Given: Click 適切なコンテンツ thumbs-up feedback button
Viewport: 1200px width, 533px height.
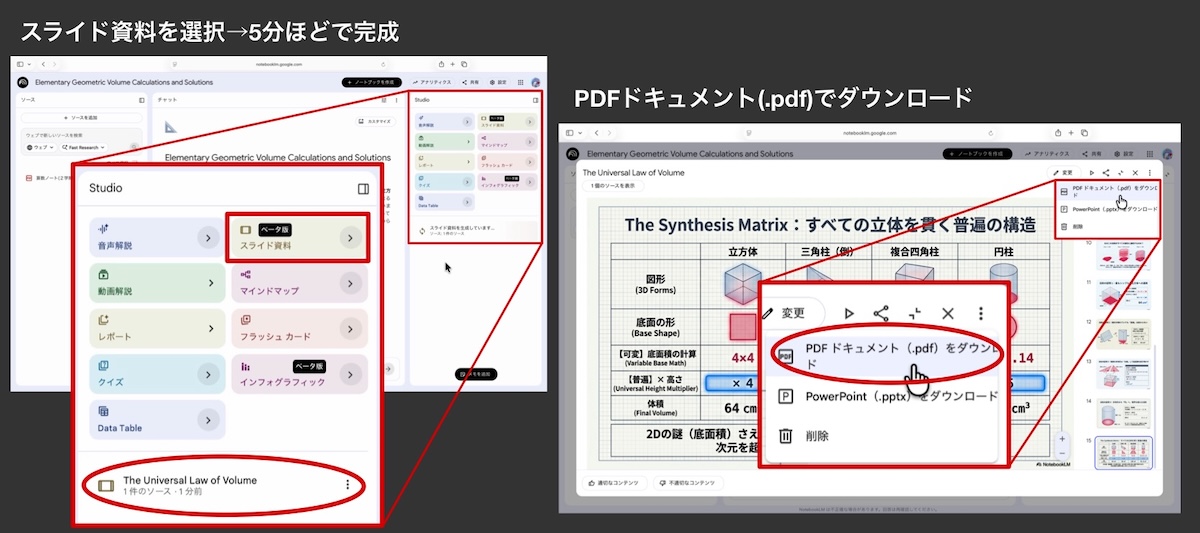Looking at the screenshot, I should click(x=614, y=483).
